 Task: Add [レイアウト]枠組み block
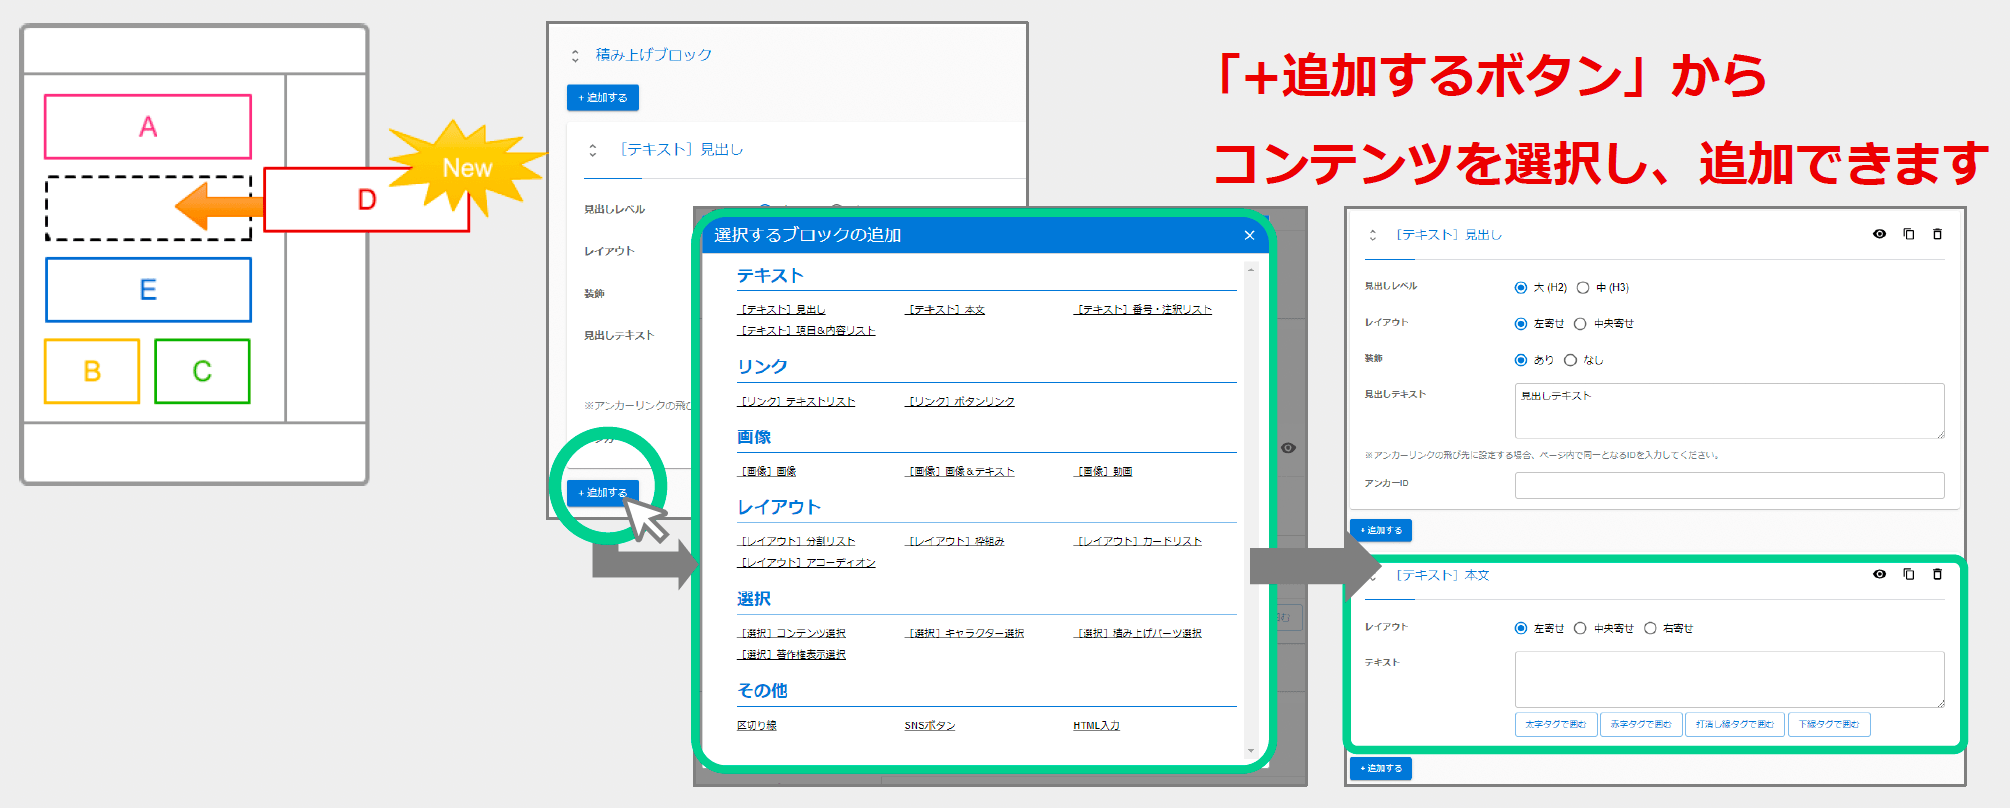pyautogui.click(x=955, y=542)
